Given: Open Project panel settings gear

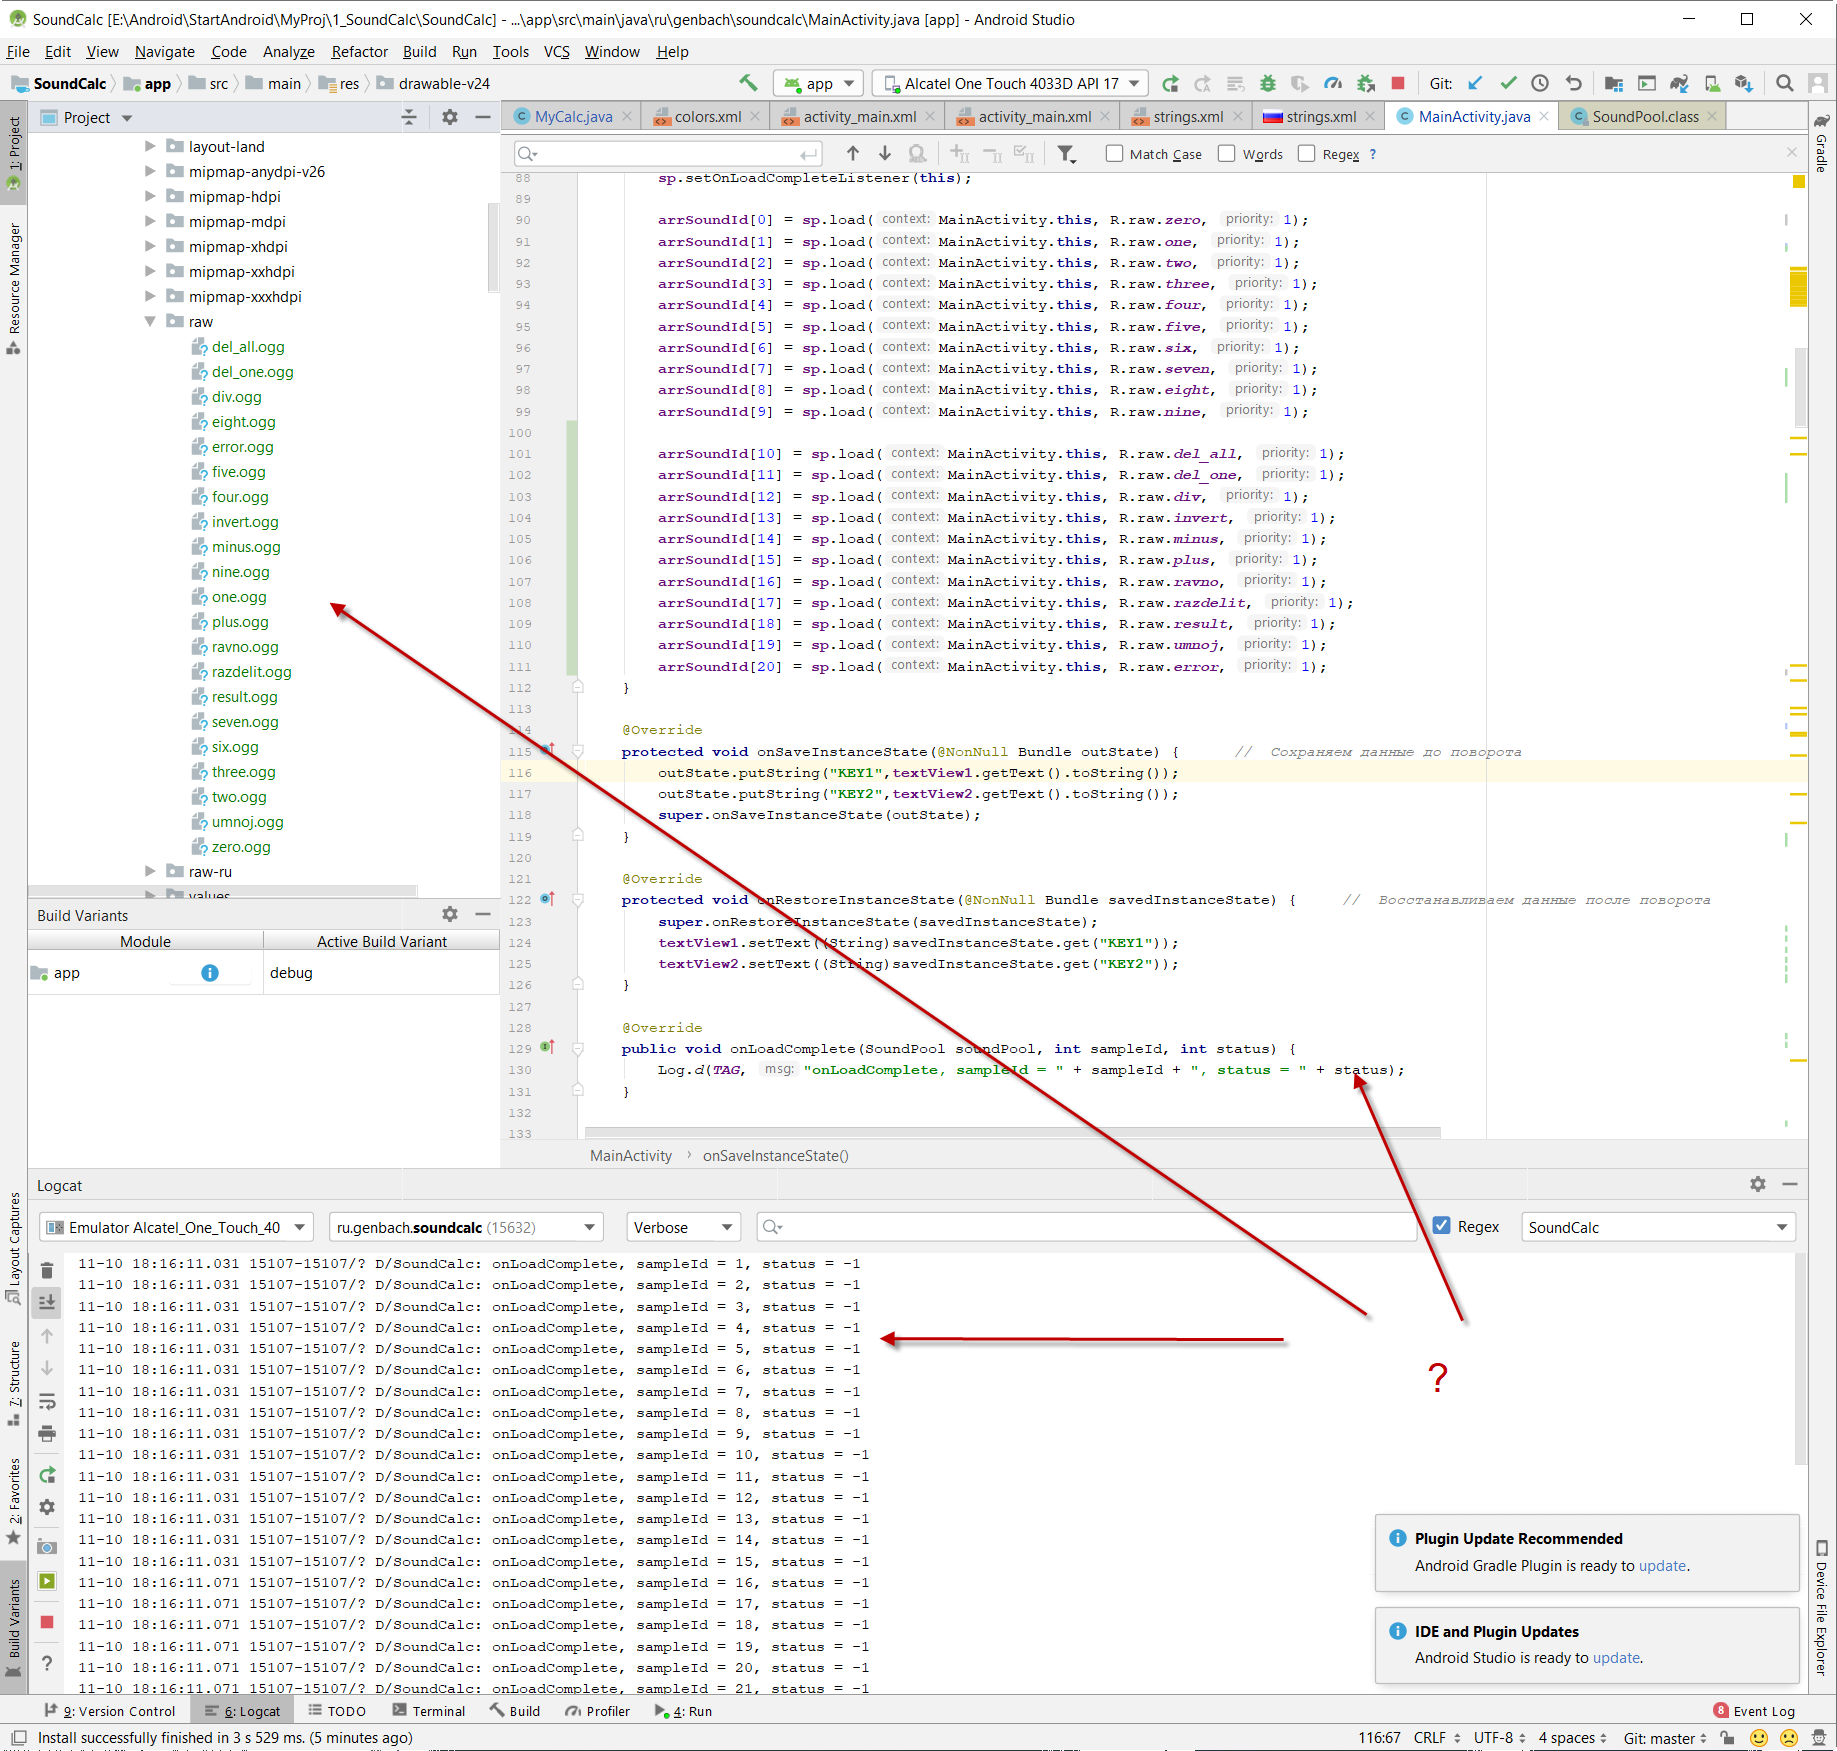Looking at the screenshot, I should click(x=449, y=118).
